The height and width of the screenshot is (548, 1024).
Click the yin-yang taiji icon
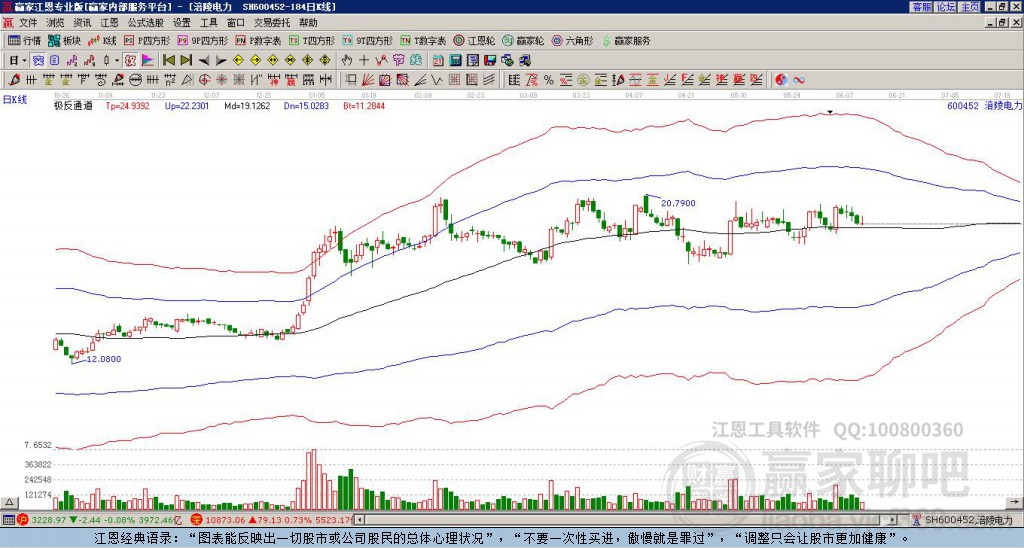click(x=781, y=80)
